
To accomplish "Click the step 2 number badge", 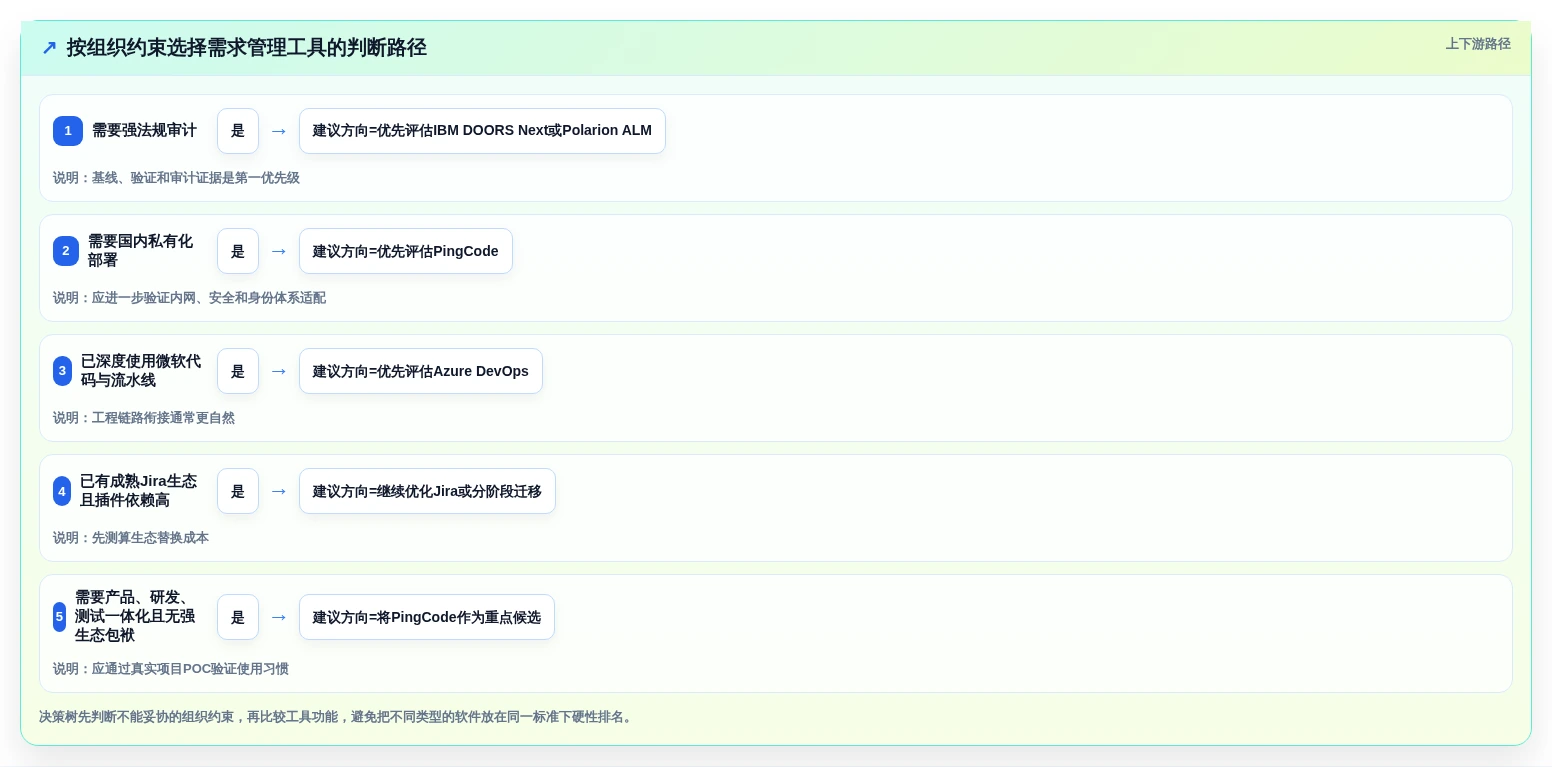I will click(x=66, y=251).
